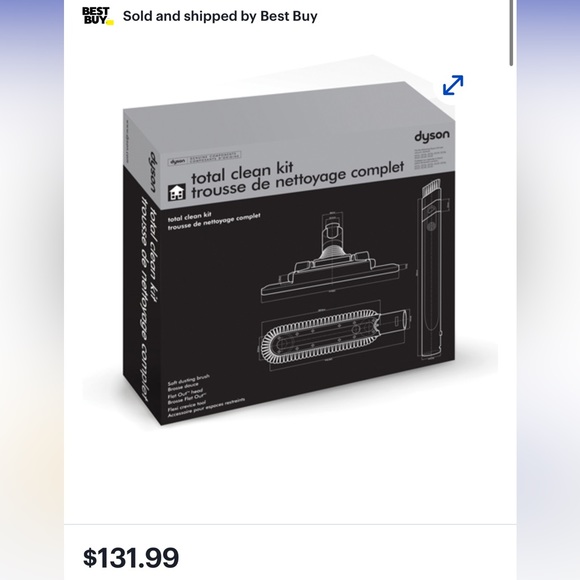Viewport: 580px width, 580px height.
Task: Click the tool list text at box bottom
Action: (x=206, y=396)
